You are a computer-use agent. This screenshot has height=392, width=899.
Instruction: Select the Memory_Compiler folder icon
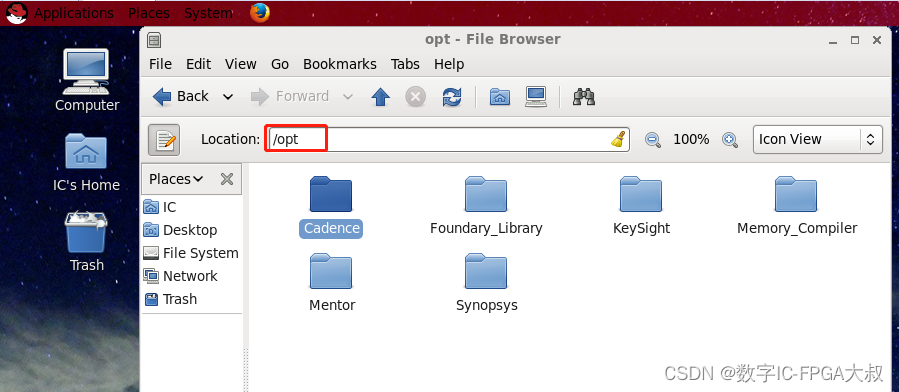coord(796,194)
